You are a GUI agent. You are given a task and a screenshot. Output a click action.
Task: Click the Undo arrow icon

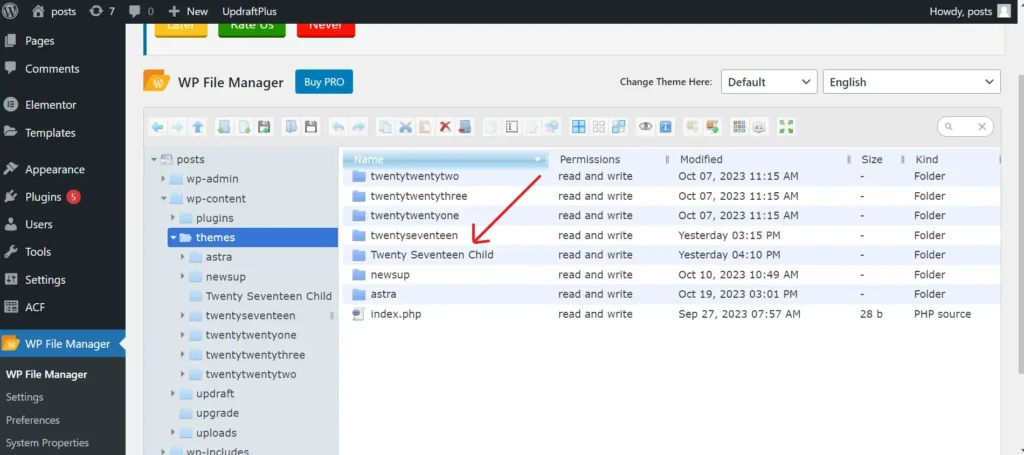pyautogui.click(x=337, y=127)
